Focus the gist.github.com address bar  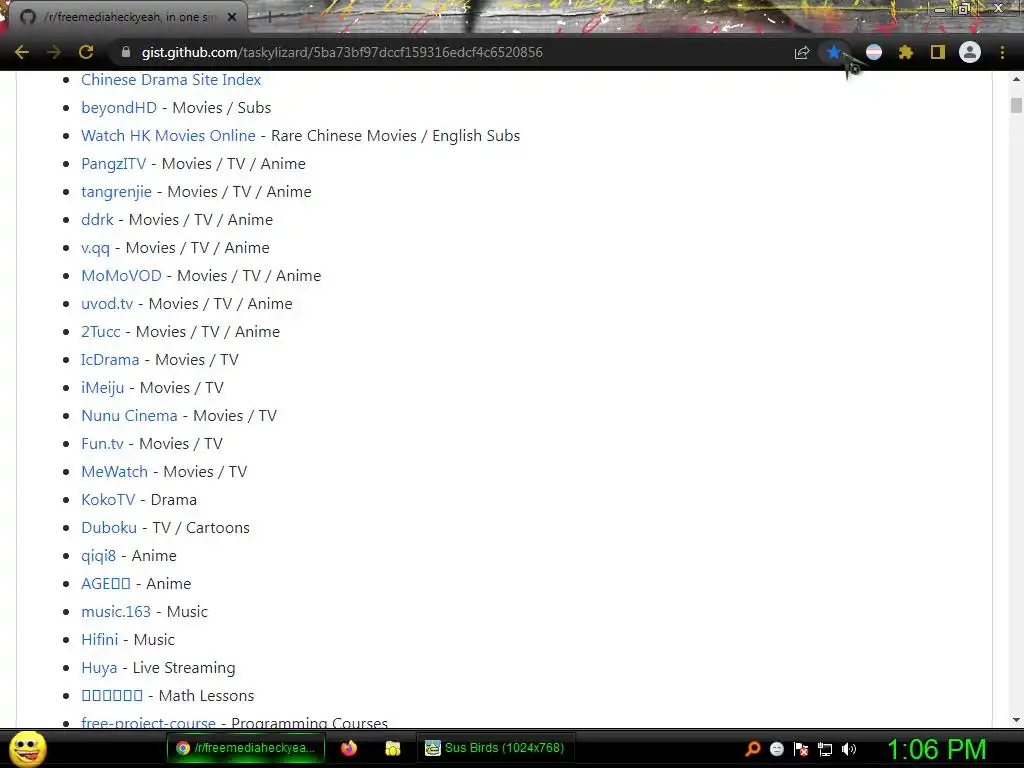click(x=451, y=52)
